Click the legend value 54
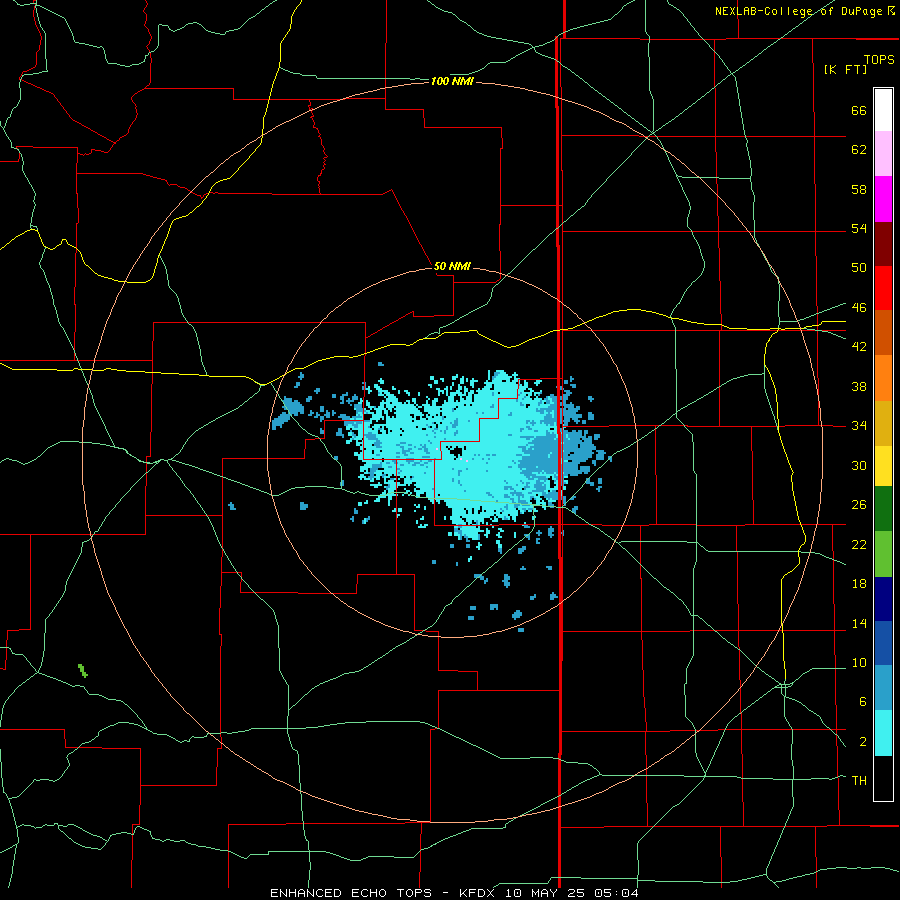The image size is (900, 900). (x=859, y=228)
